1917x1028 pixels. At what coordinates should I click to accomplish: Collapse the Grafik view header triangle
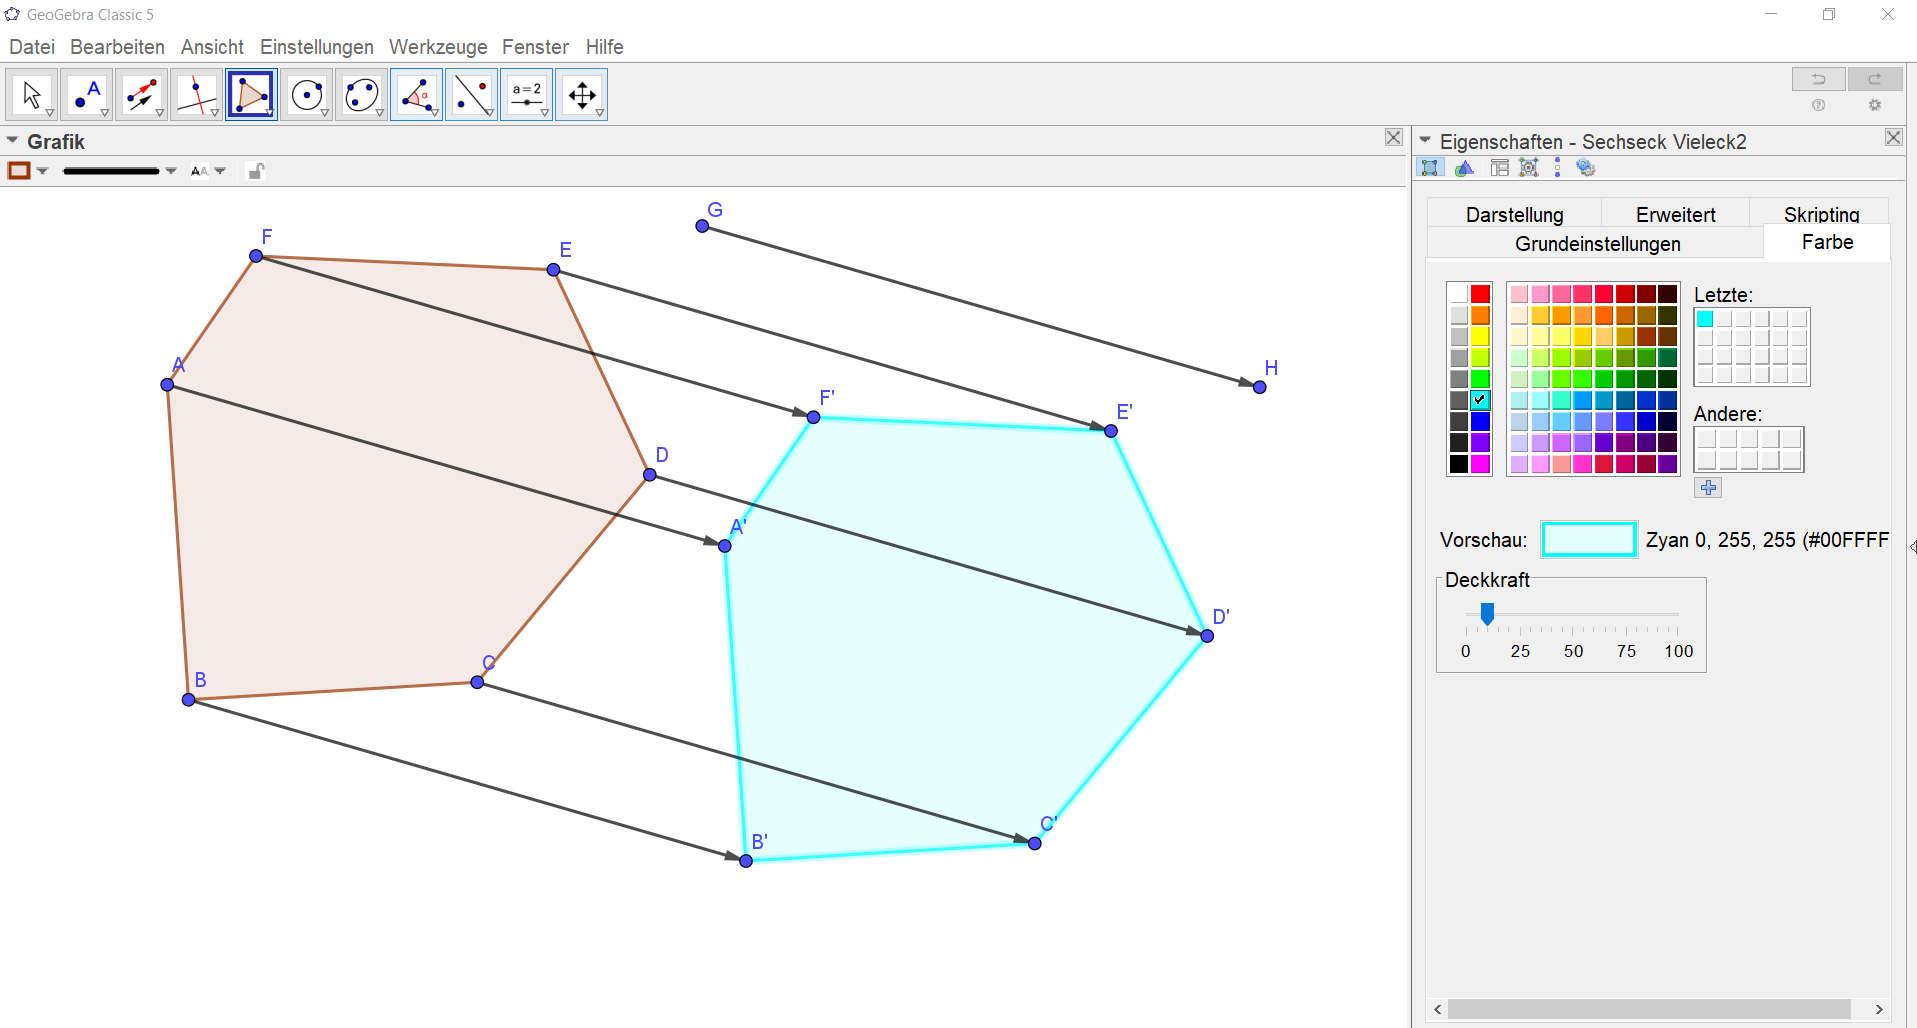coord(13,141)
